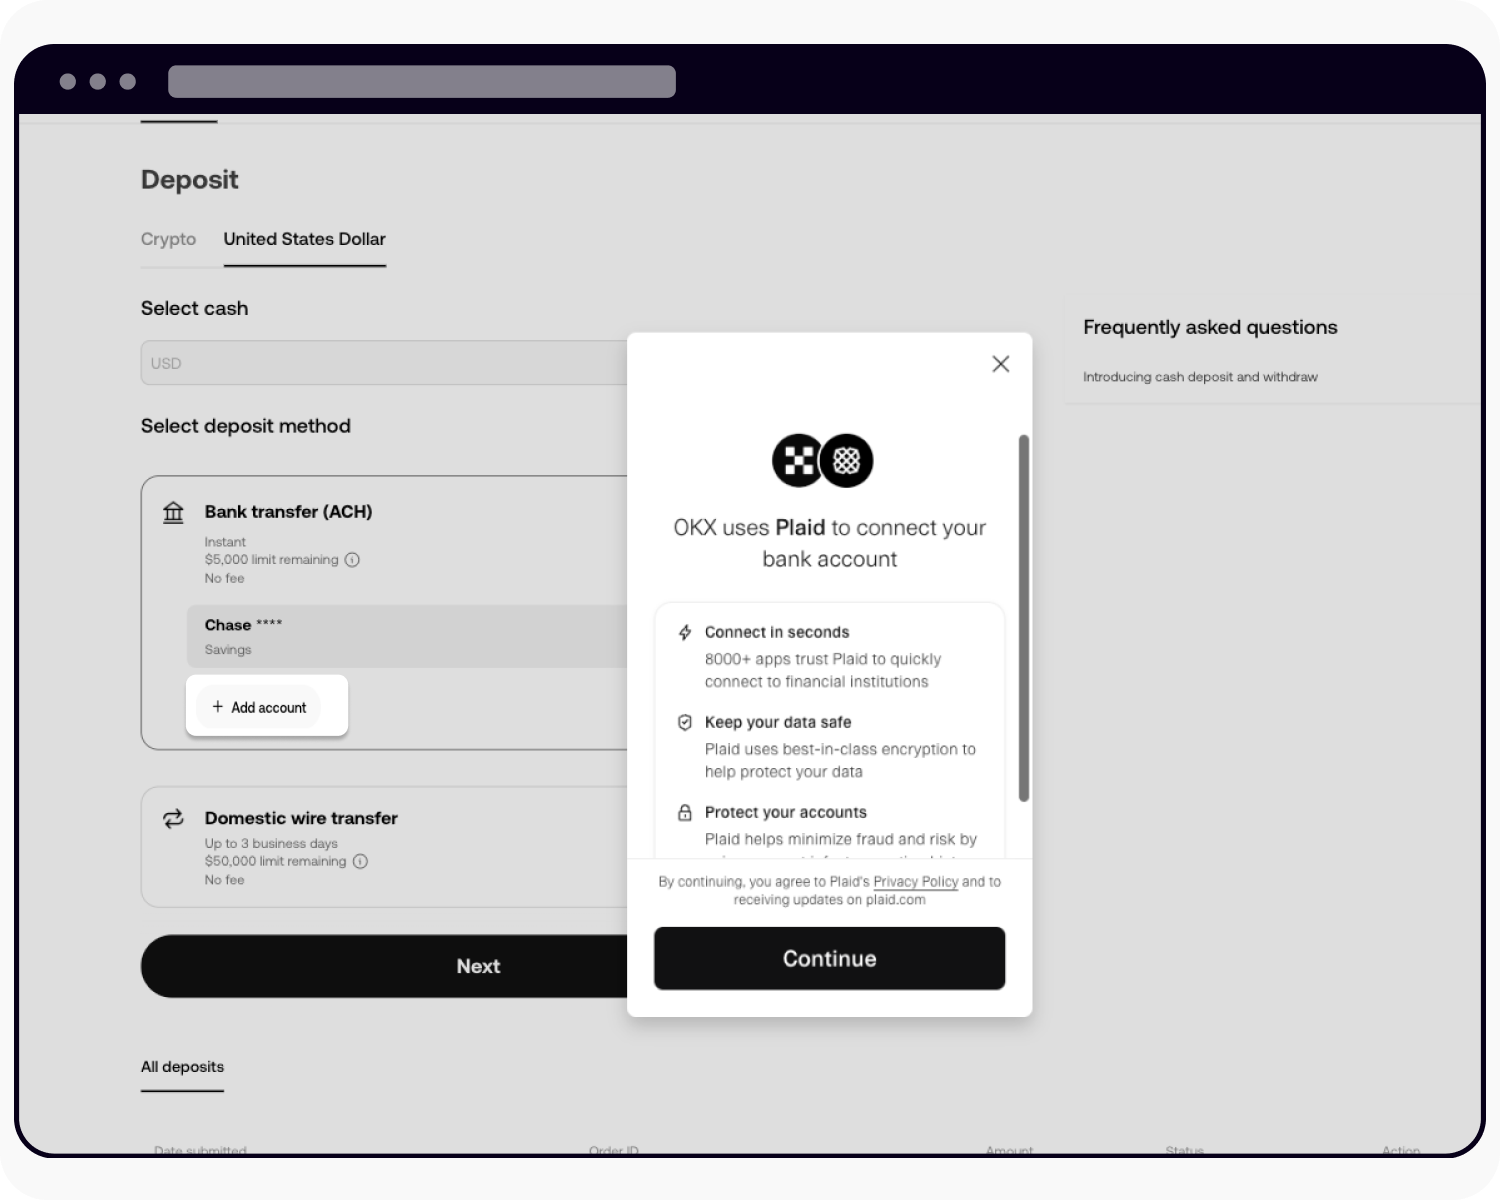Click the 'Deposit' page heading
1500x1200 pixels.
(190, 180)
